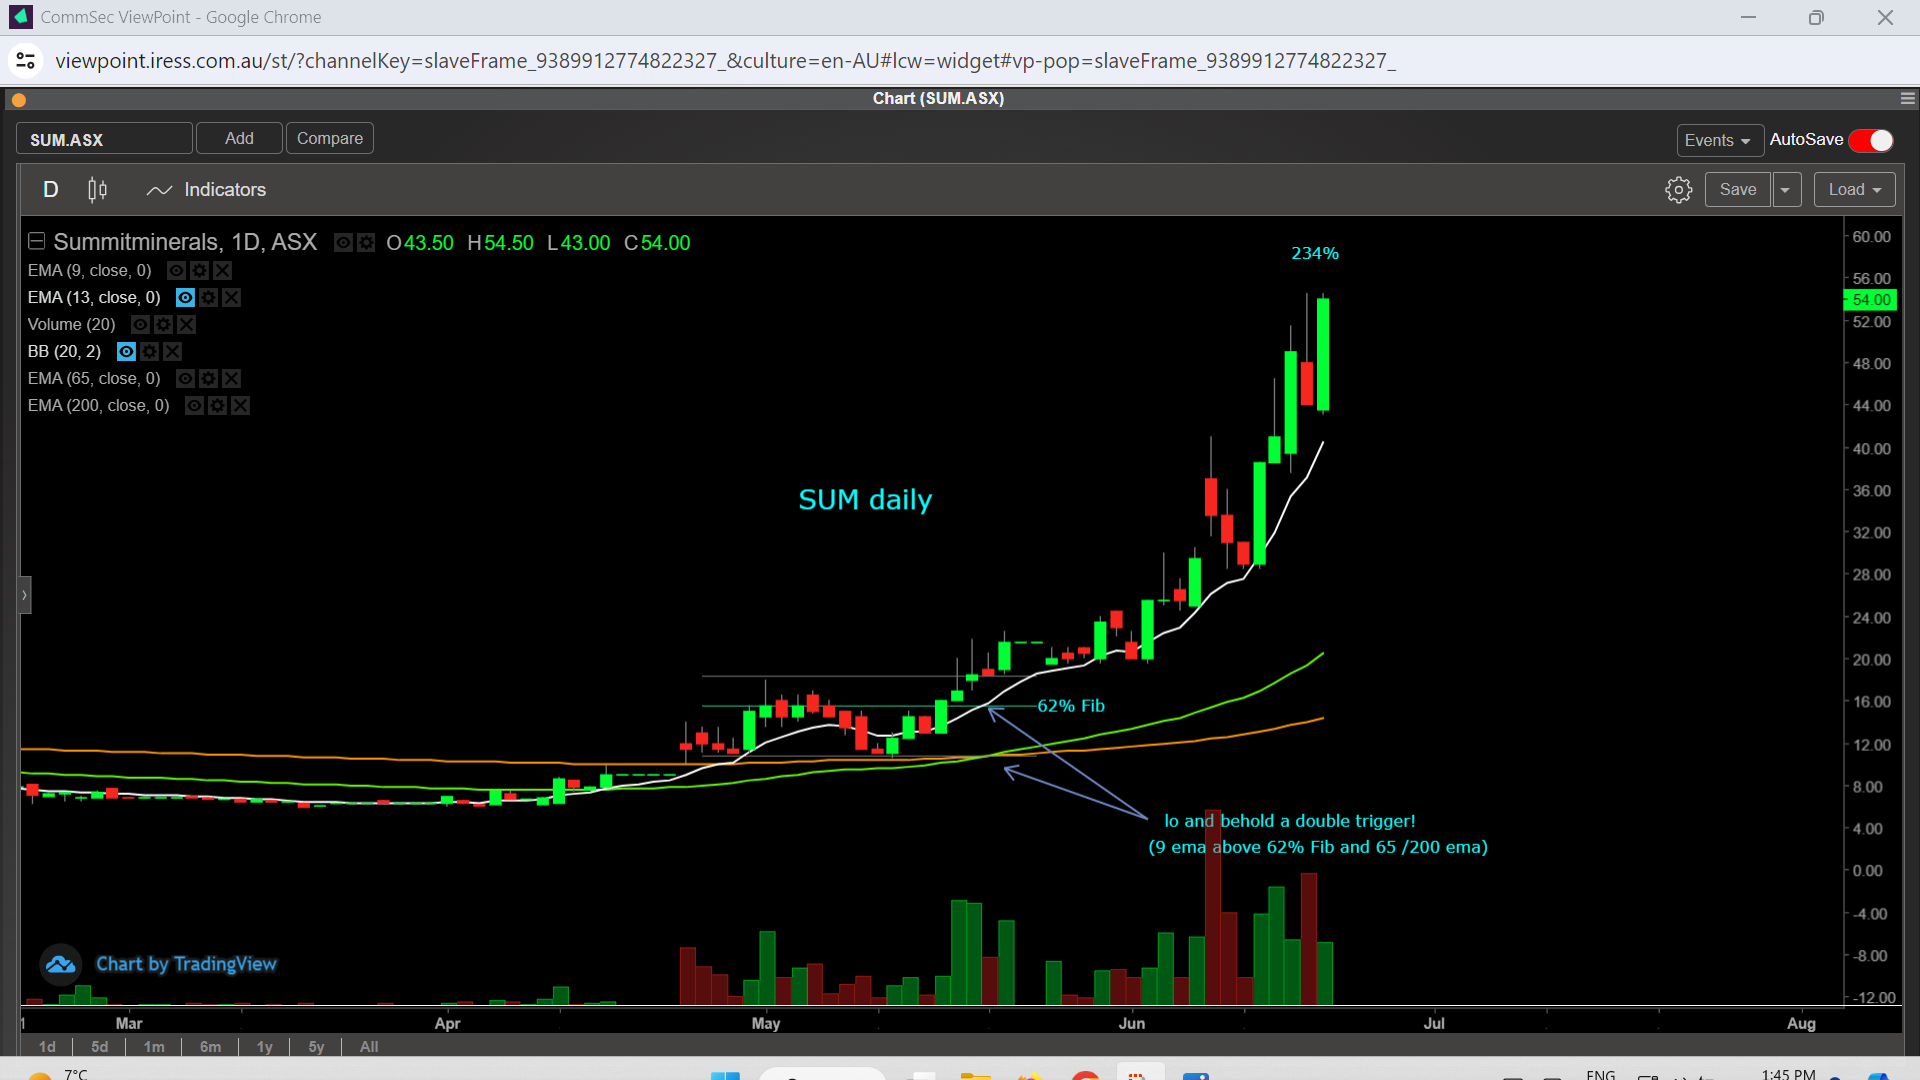Select the 1d time range

coord(47,1047)
